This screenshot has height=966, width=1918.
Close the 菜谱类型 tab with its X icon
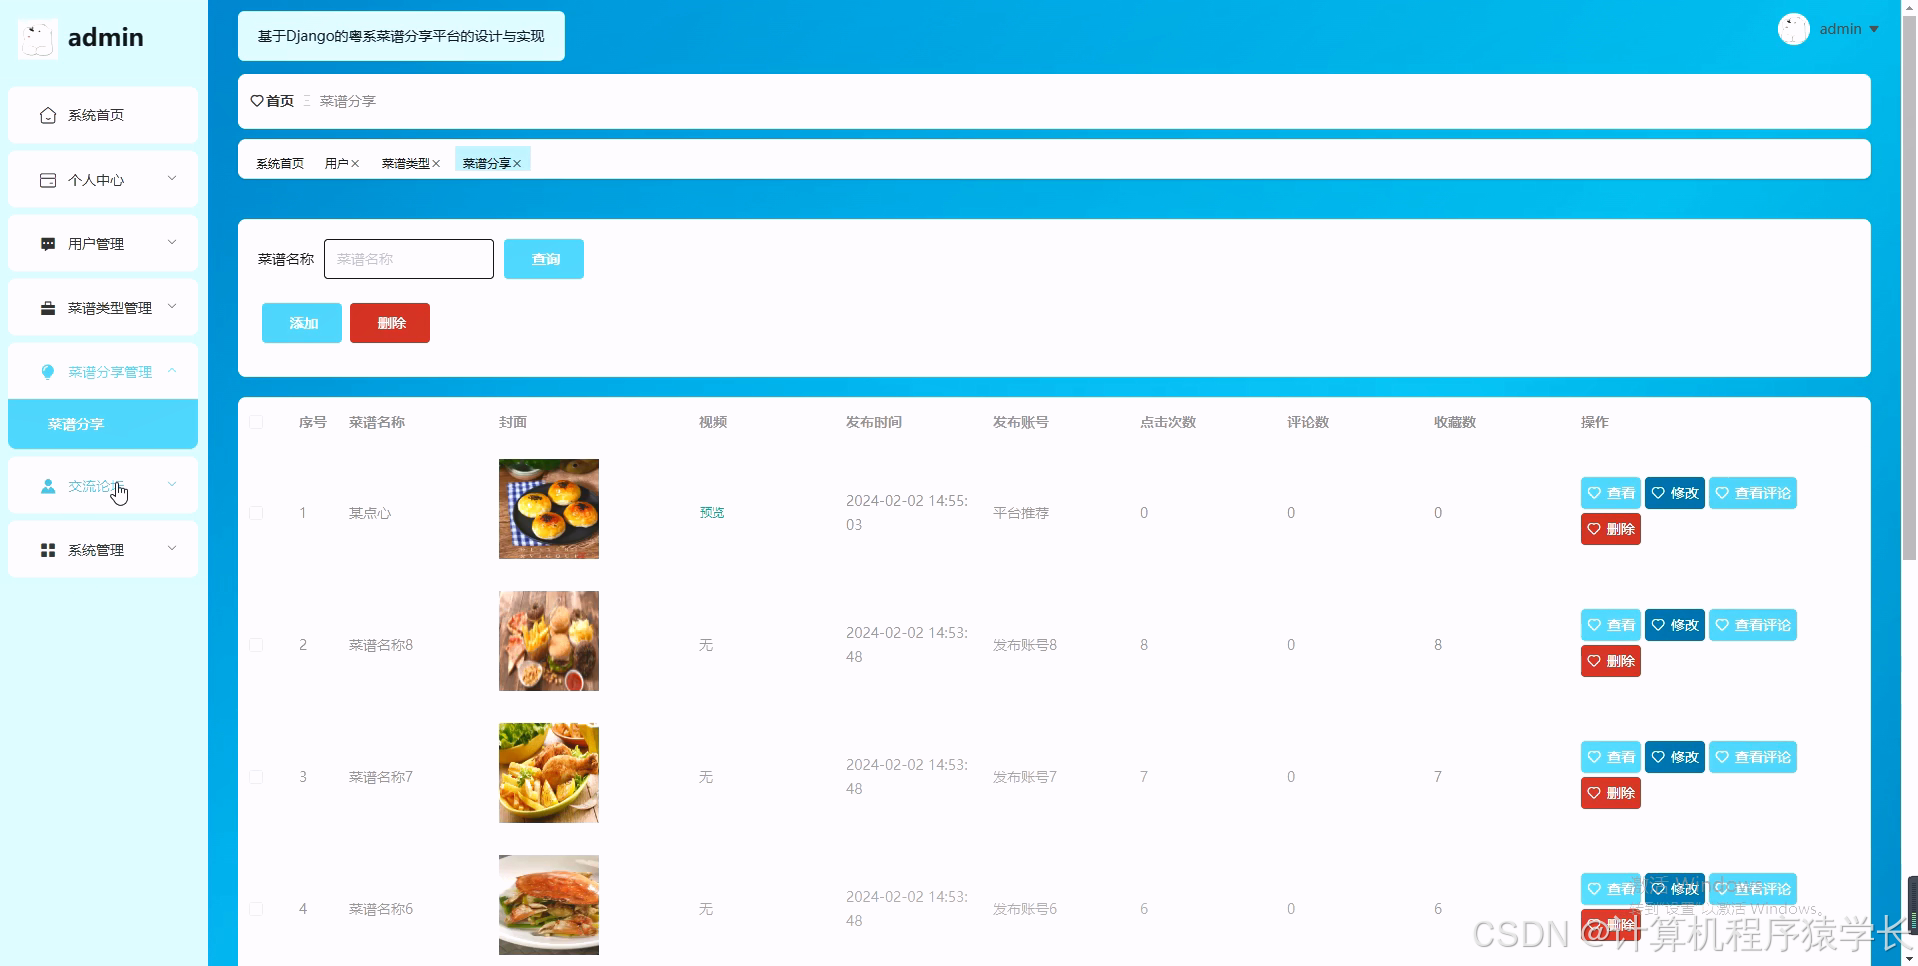[436, 164]
